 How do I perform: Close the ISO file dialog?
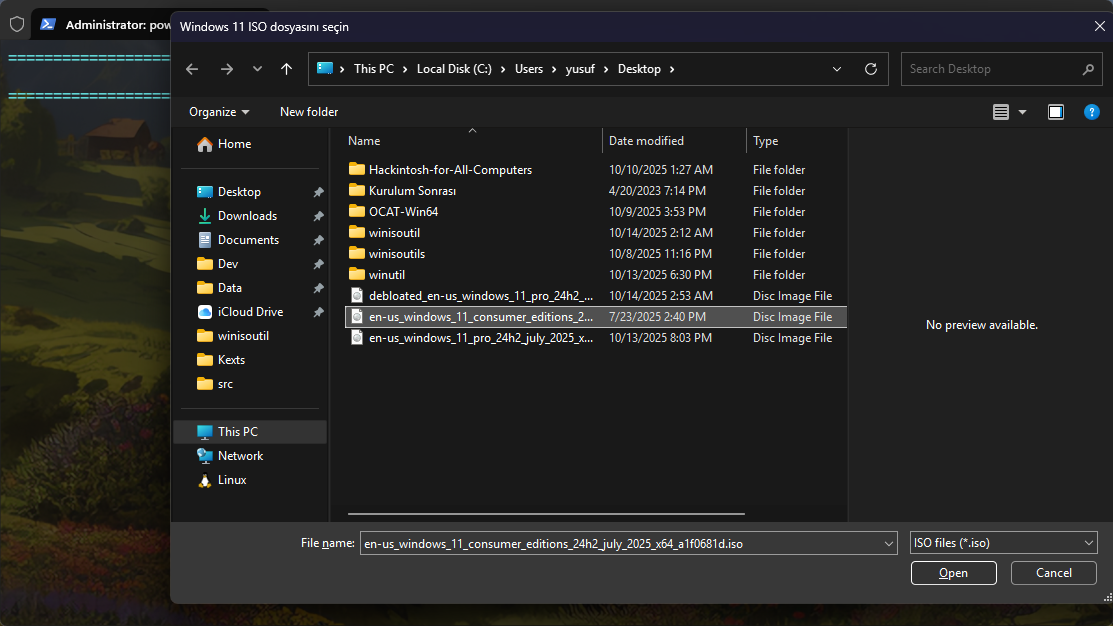click(1100, 26)
